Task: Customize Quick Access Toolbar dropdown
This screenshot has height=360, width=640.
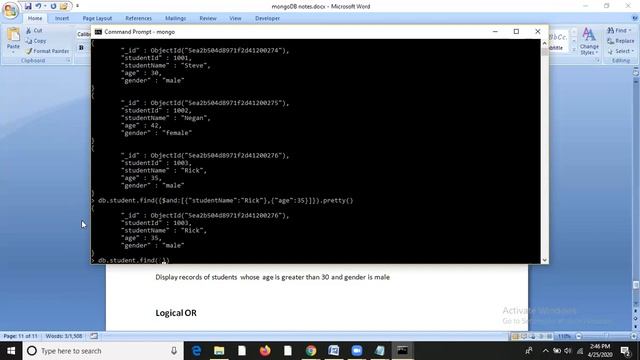Action: click(77, 6)
